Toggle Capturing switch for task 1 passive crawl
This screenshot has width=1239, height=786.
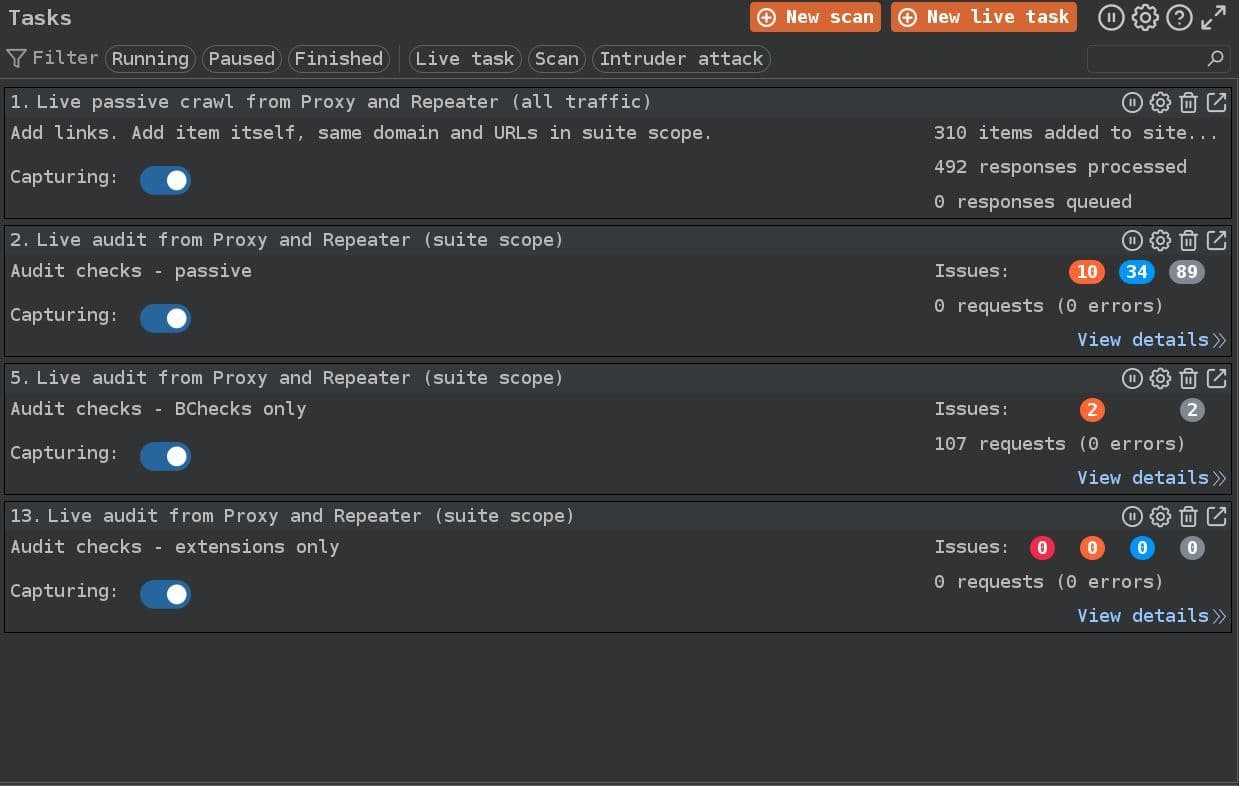click(165, 180)
